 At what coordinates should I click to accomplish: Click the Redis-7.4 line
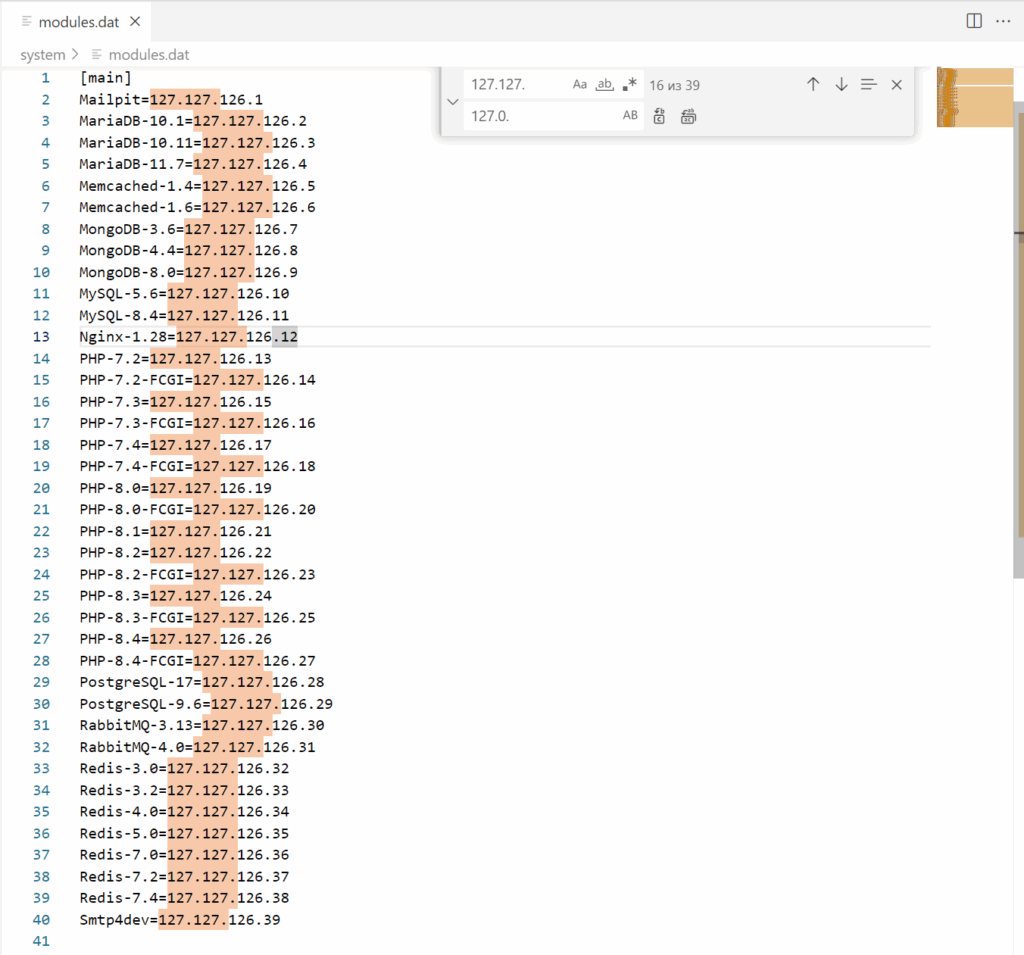(x=184, y=898)
